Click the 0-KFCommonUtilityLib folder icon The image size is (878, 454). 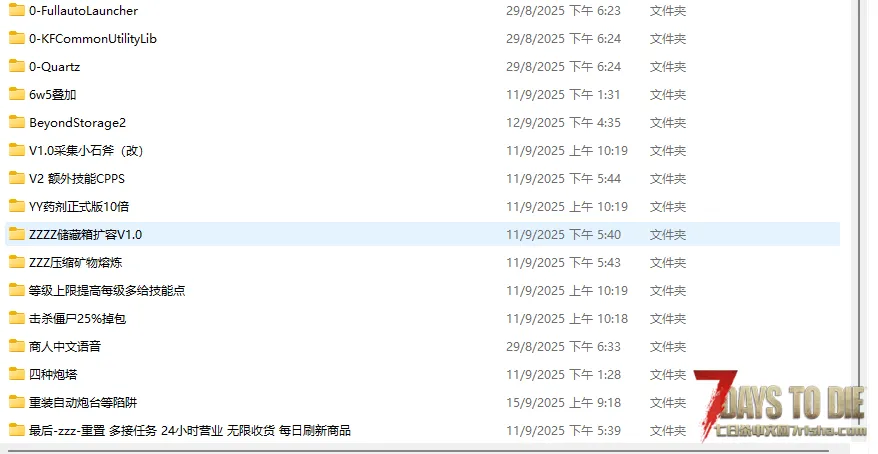pyautogui.click(x=17, y=38)
